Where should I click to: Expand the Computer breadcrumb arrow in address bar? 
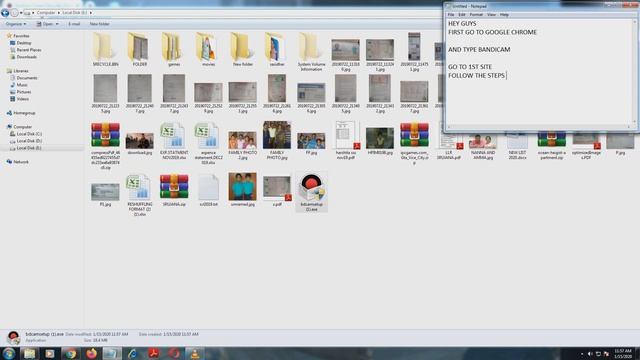(x=59, y=13)
